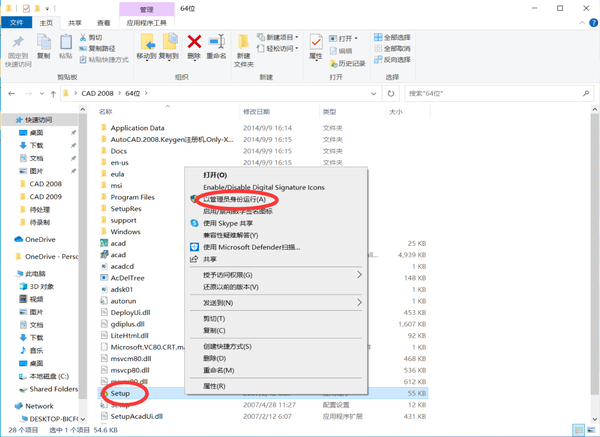
Task: Choose Open(O) in context menu
Action: point(215,175)
